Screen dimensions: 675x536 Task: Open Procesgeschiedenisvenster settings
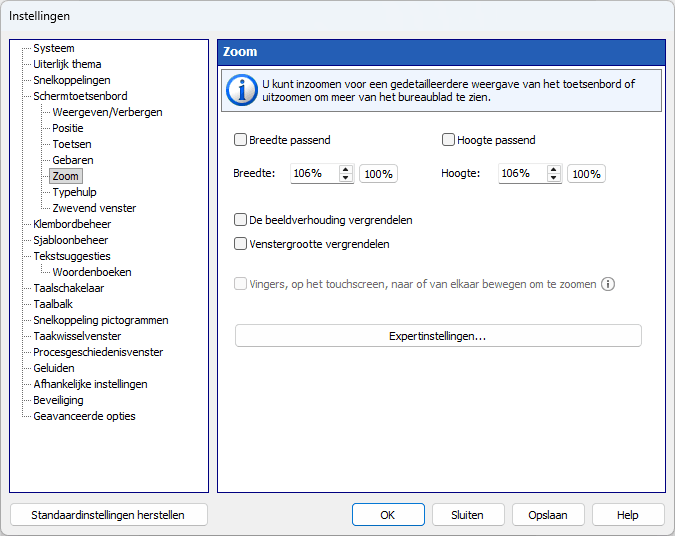click(98, 352)
